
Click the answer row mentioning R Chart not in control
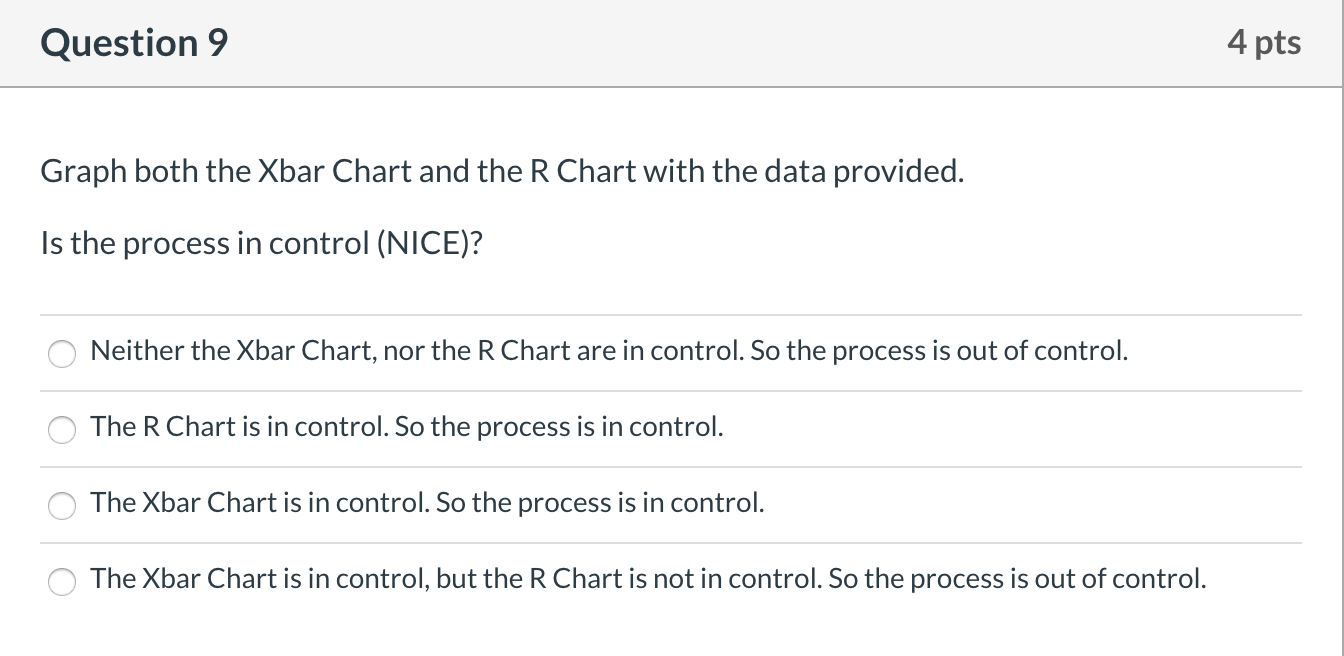(x=647, y=578)
